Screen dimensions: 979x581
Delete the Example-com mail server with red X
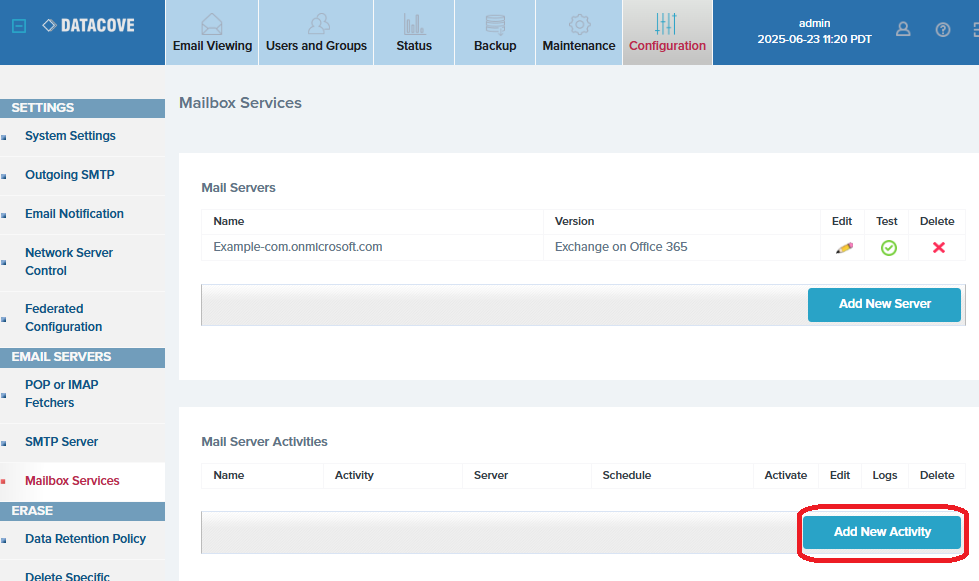coord(938,247)
